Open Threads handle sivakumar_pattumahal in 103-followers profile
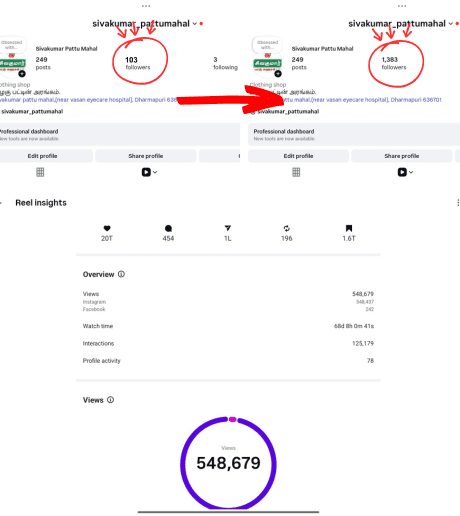460x516 pixels. point(32,111)
